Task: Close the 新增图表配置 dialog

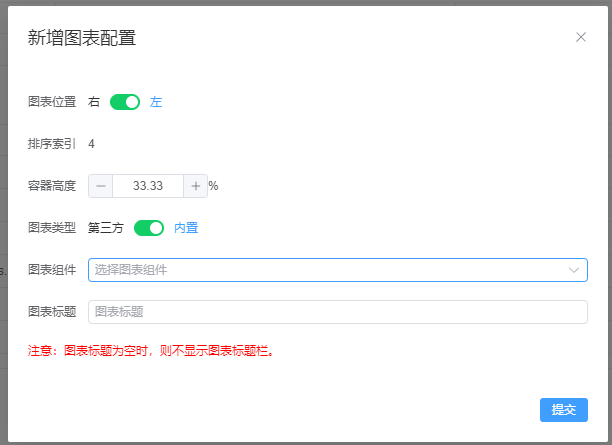Action: coord(581,37)
